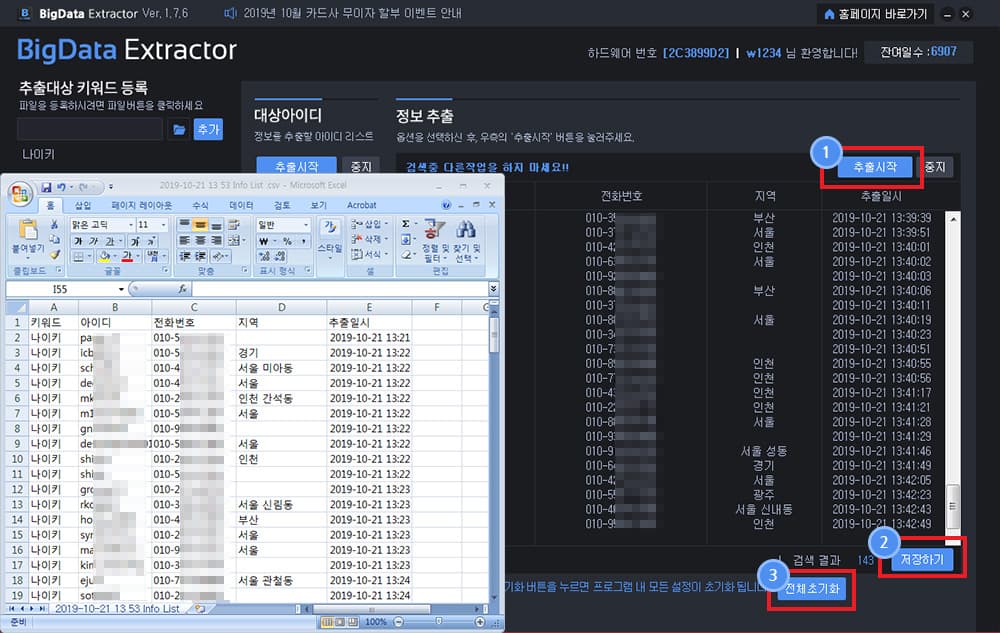Image resolution: width=1000 pixels, height=633 pixels.
Task: Click 중지 in the 대상아이디 panel
Action: click(361, 166)
